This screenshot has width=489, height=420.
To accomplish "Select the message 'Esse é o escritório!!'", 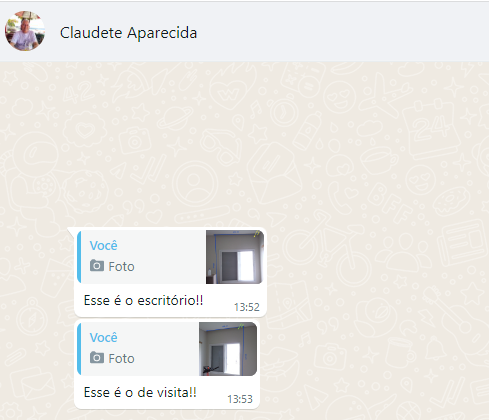I will click(143, 300).
